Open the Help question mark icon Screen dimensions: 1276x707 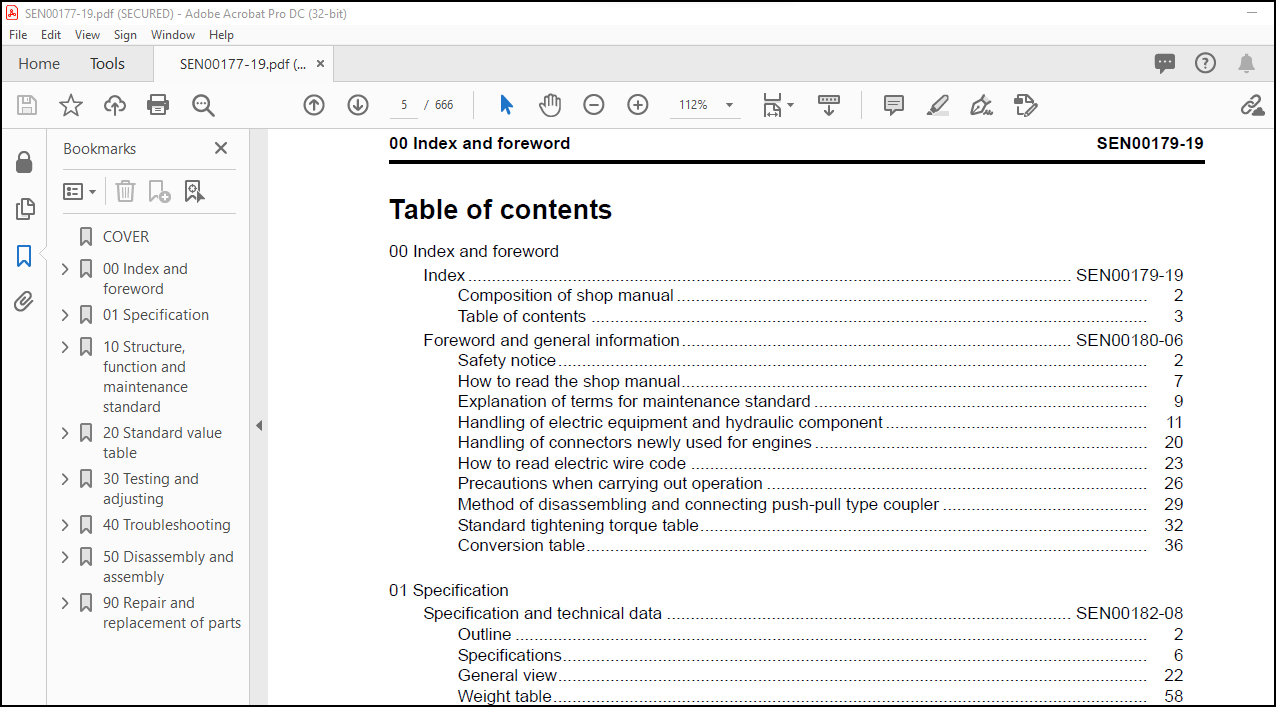[1206, 63]
